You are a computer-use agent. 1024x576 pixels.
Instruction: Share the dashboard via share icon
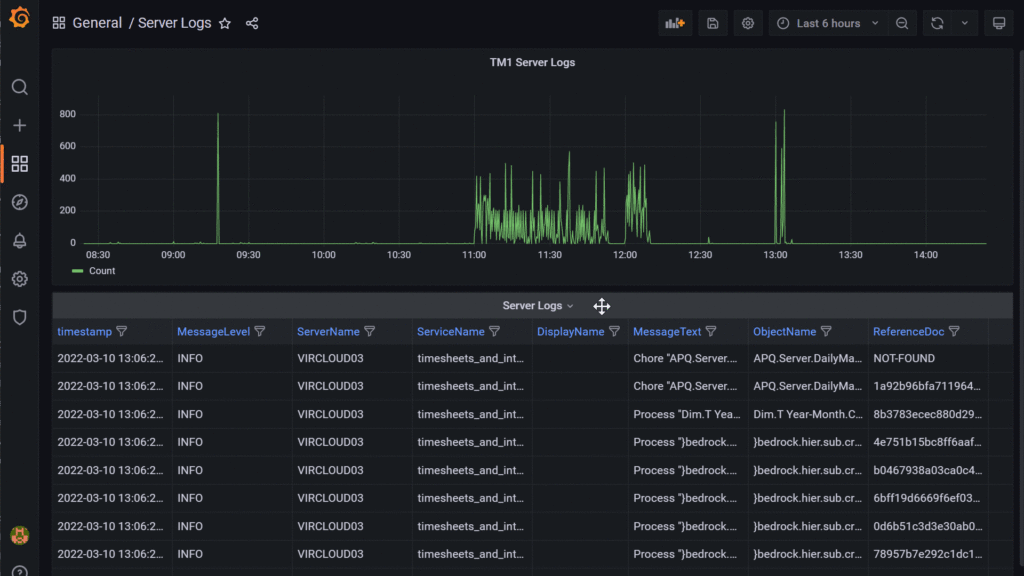pyautogui.click(x=252, y=23)
